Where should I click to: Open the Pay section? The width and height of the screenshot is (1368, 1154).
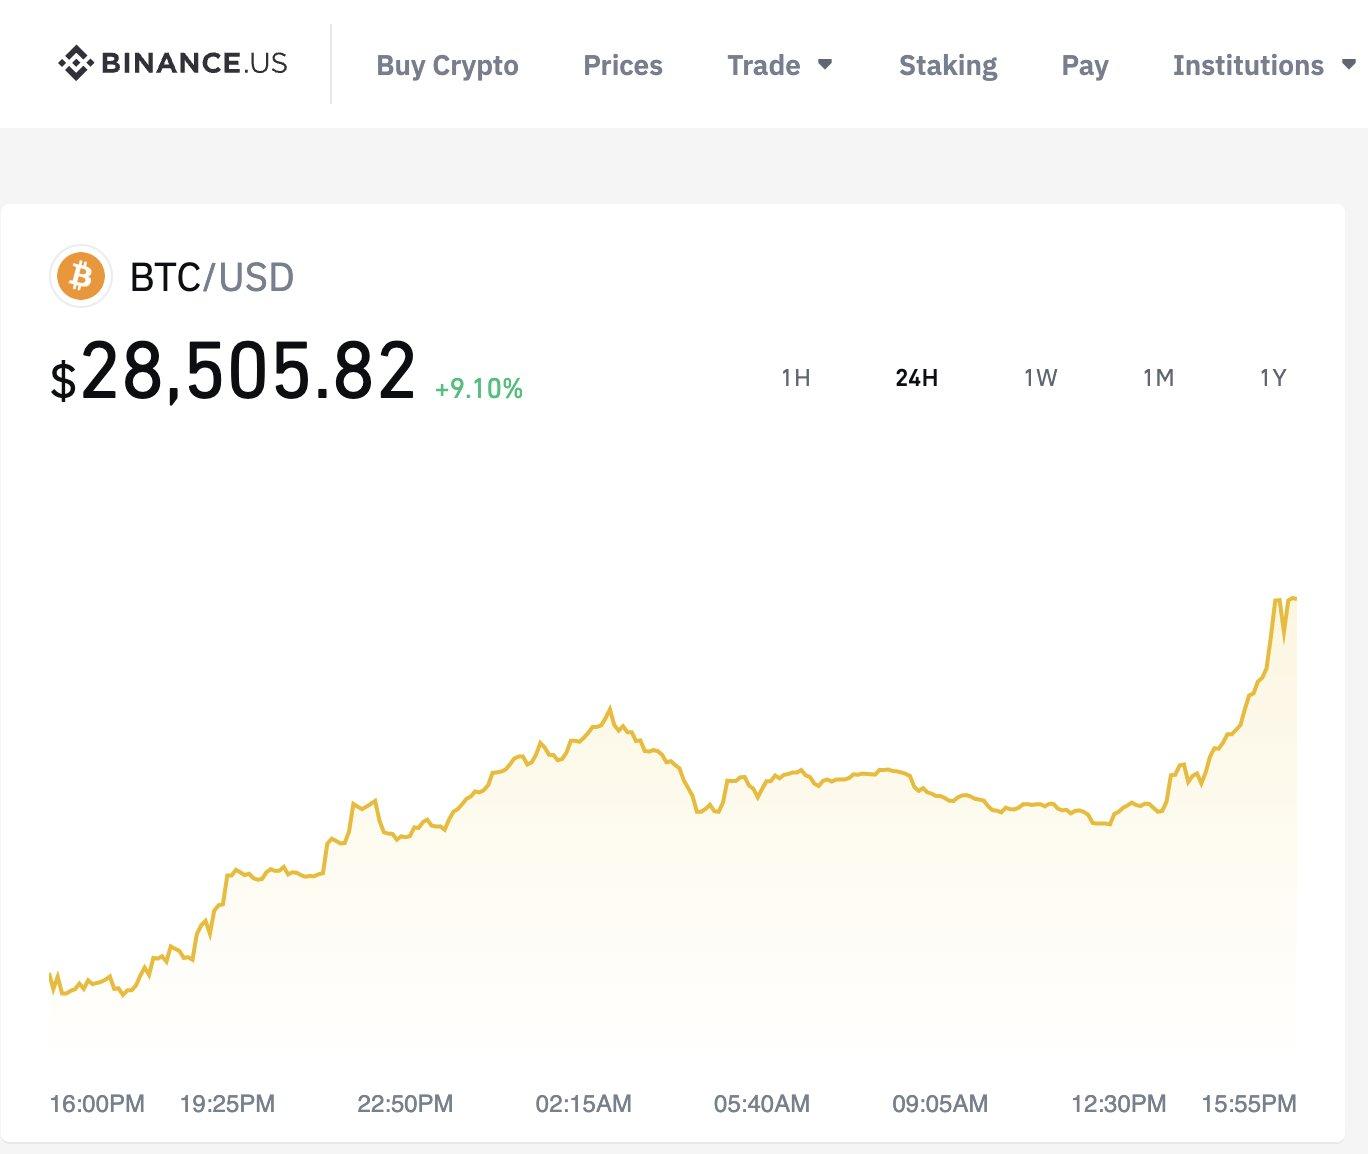coord(1085,66)
